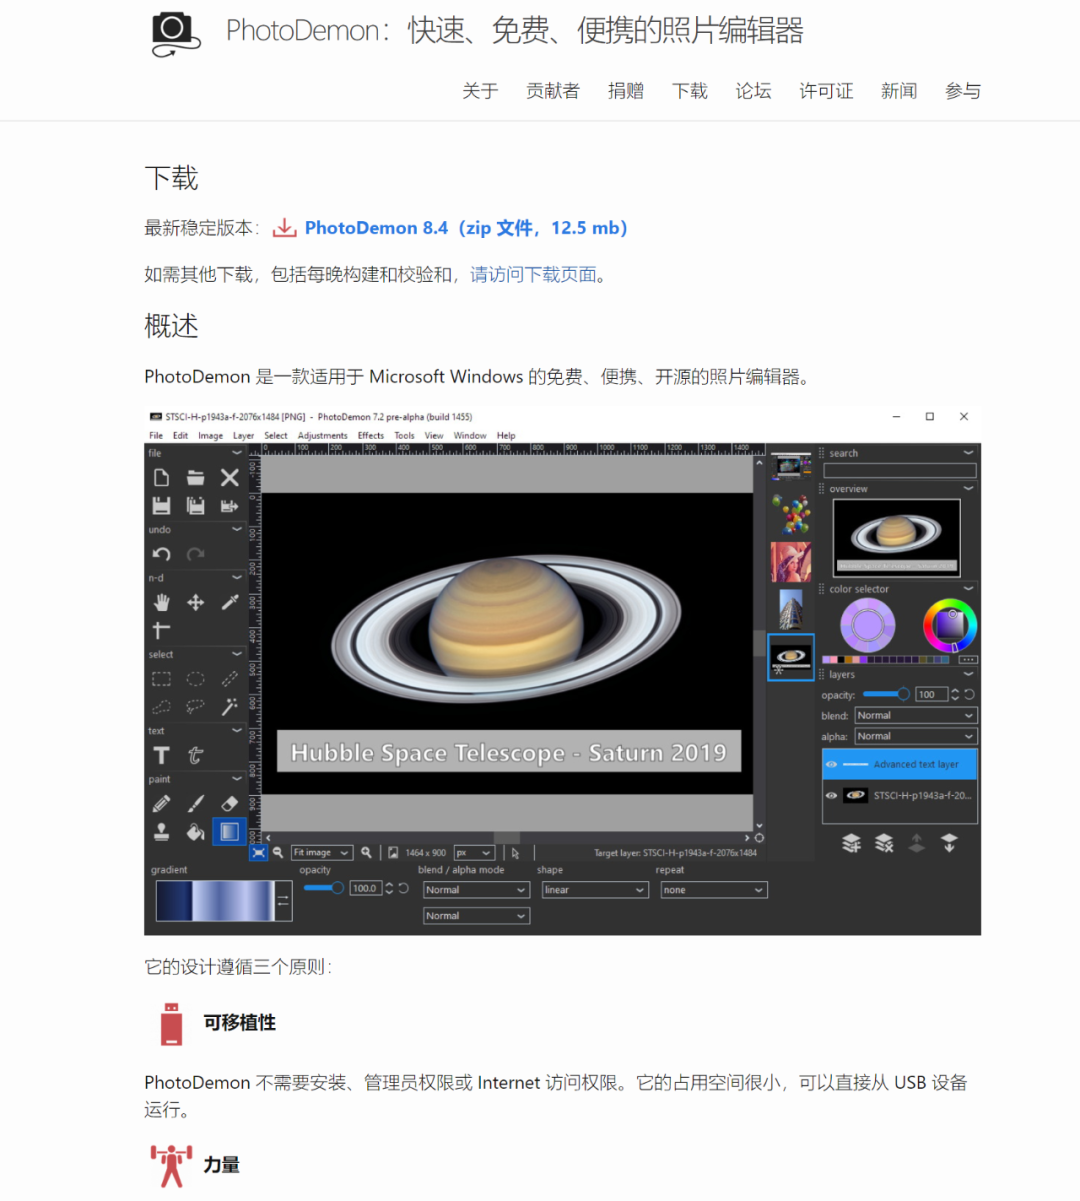Click the Save As export icon
1080x1201 pixels.
230,506
